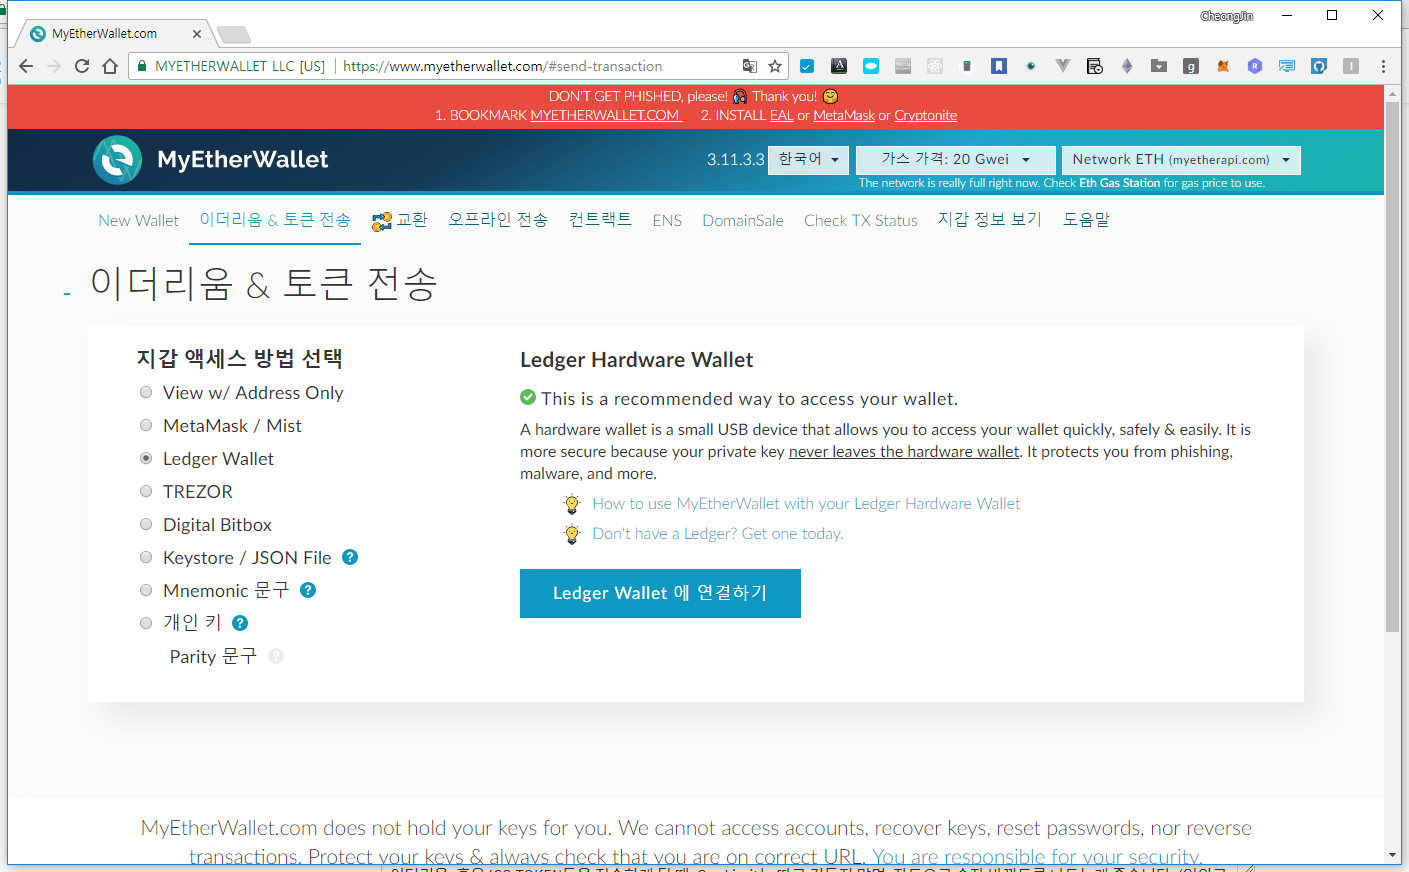This screenshot has height=872, width=1409.
Task: Click the blue checkmark extension icon
Action: pos(807,66)
